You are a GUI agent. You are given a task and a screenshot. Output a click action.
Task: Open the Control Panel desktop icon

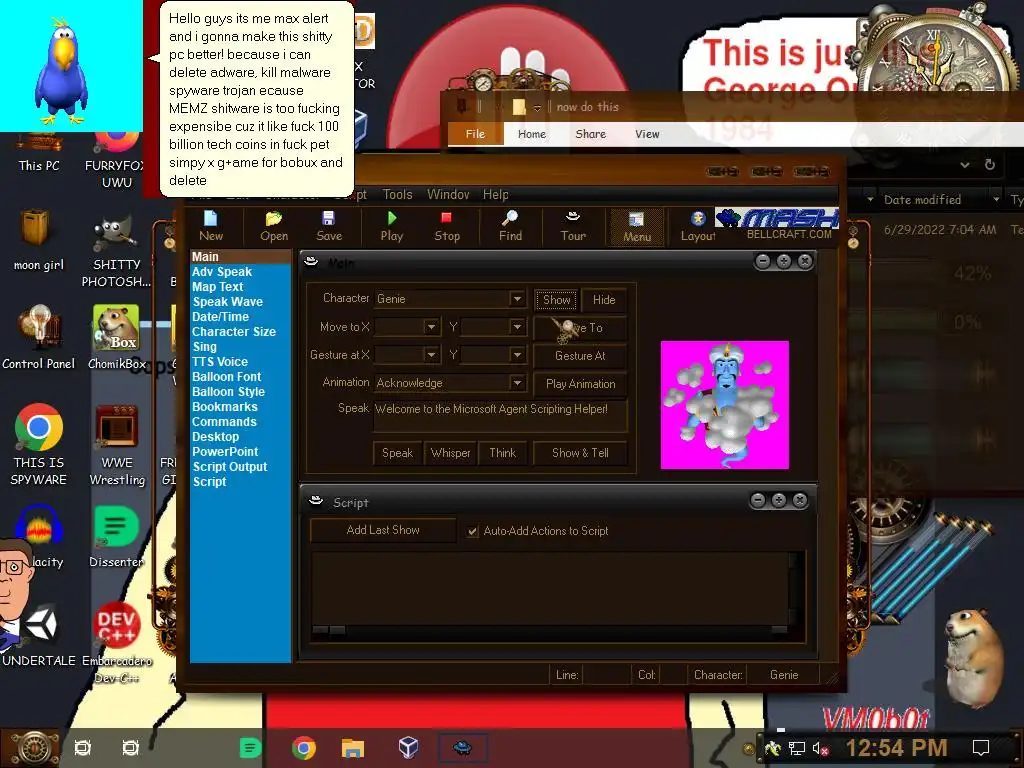coord(39,338)
